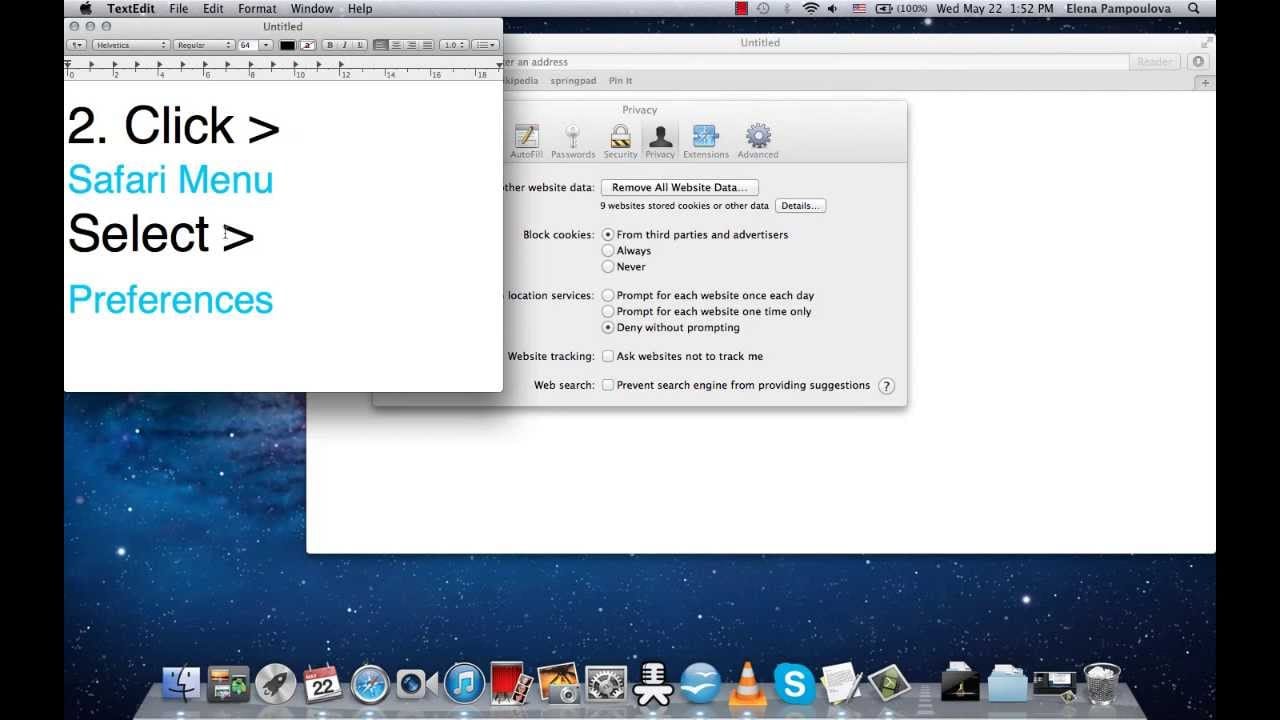The image size is (1280, 720).
Task: Open the volume menu bar icon
Action: 833,8
